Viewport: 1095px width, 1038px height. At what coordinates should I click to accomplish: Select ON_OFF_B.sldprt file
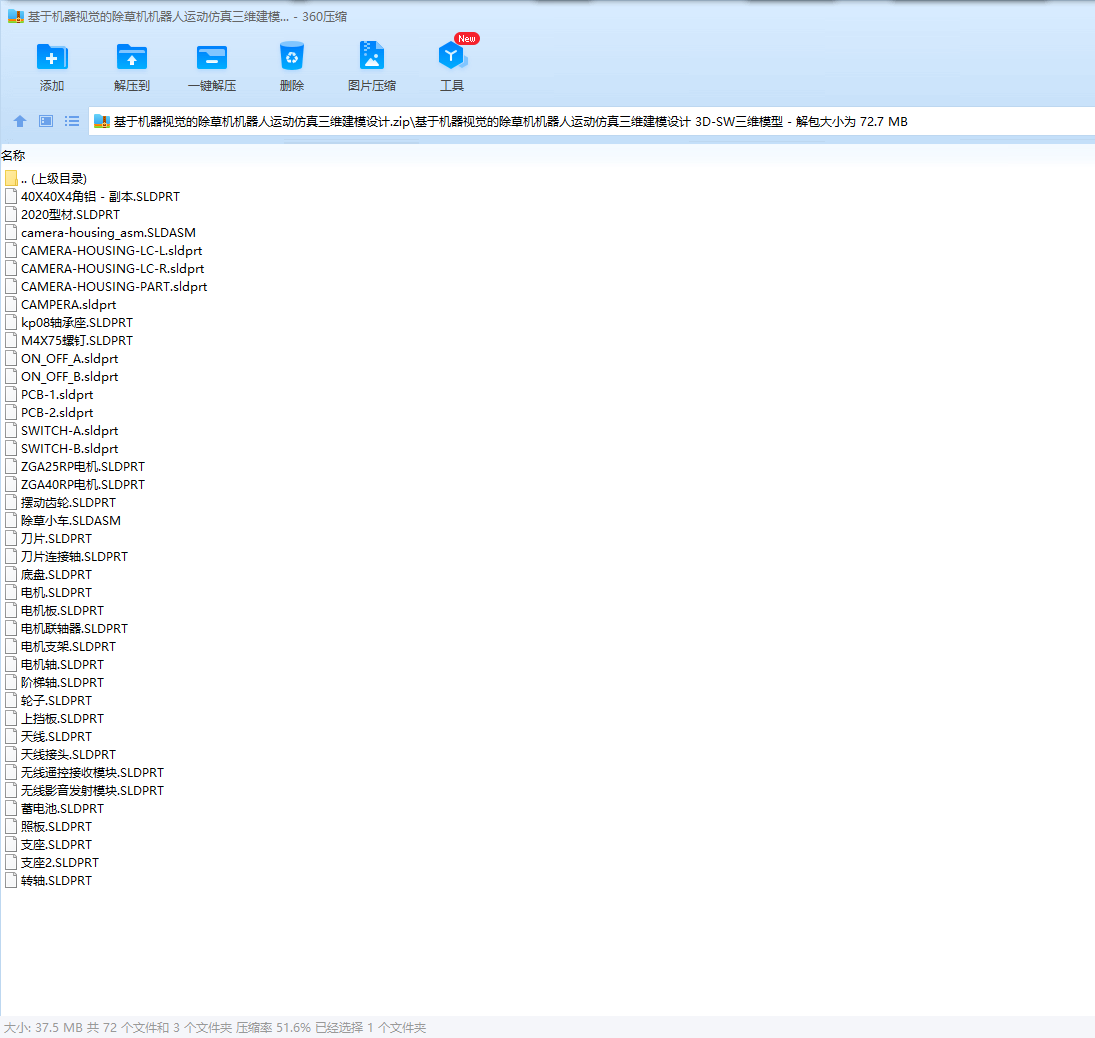tap(70, 377)
